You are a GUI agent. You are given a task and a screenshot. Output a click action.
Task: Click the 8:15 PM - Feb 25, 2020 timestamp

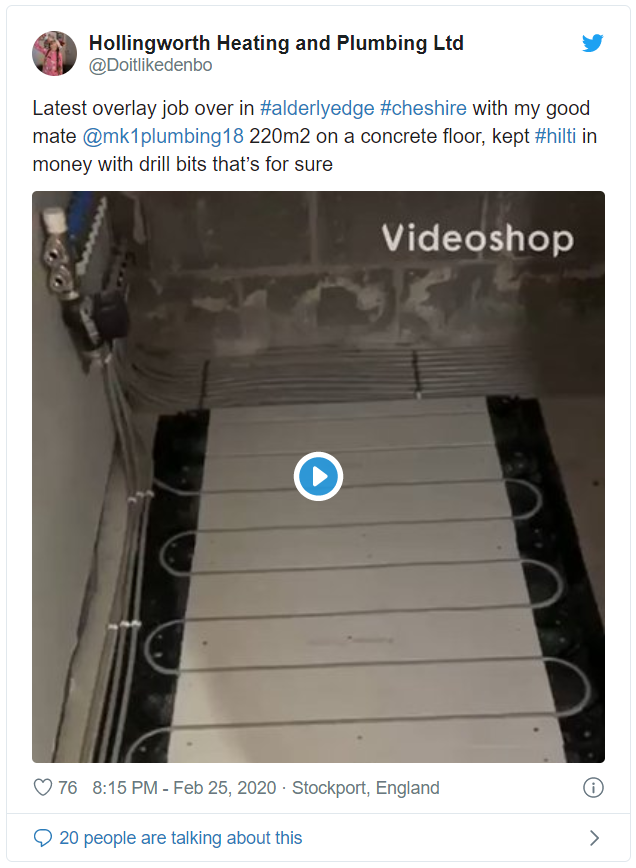(184, 788)
